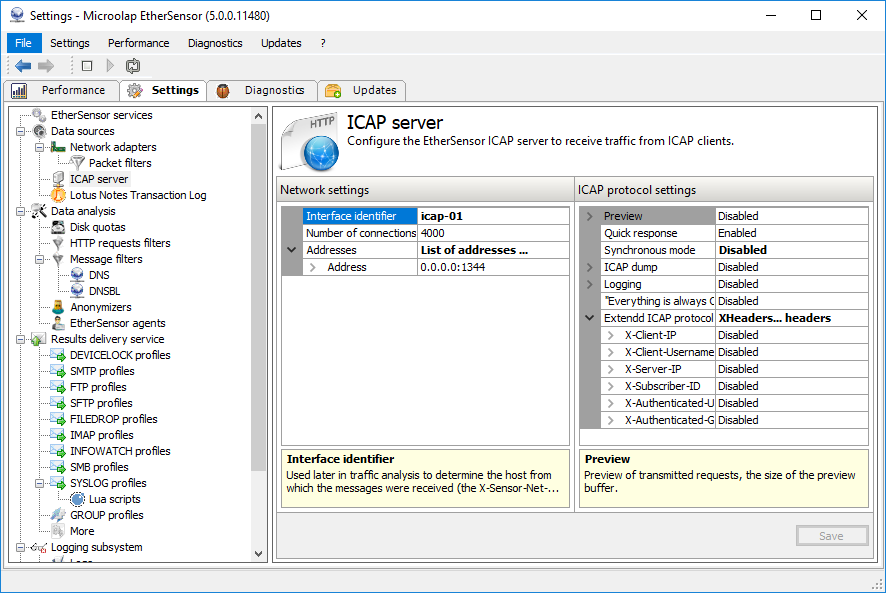Click the Network adapters icon

[x=58, y=147]
